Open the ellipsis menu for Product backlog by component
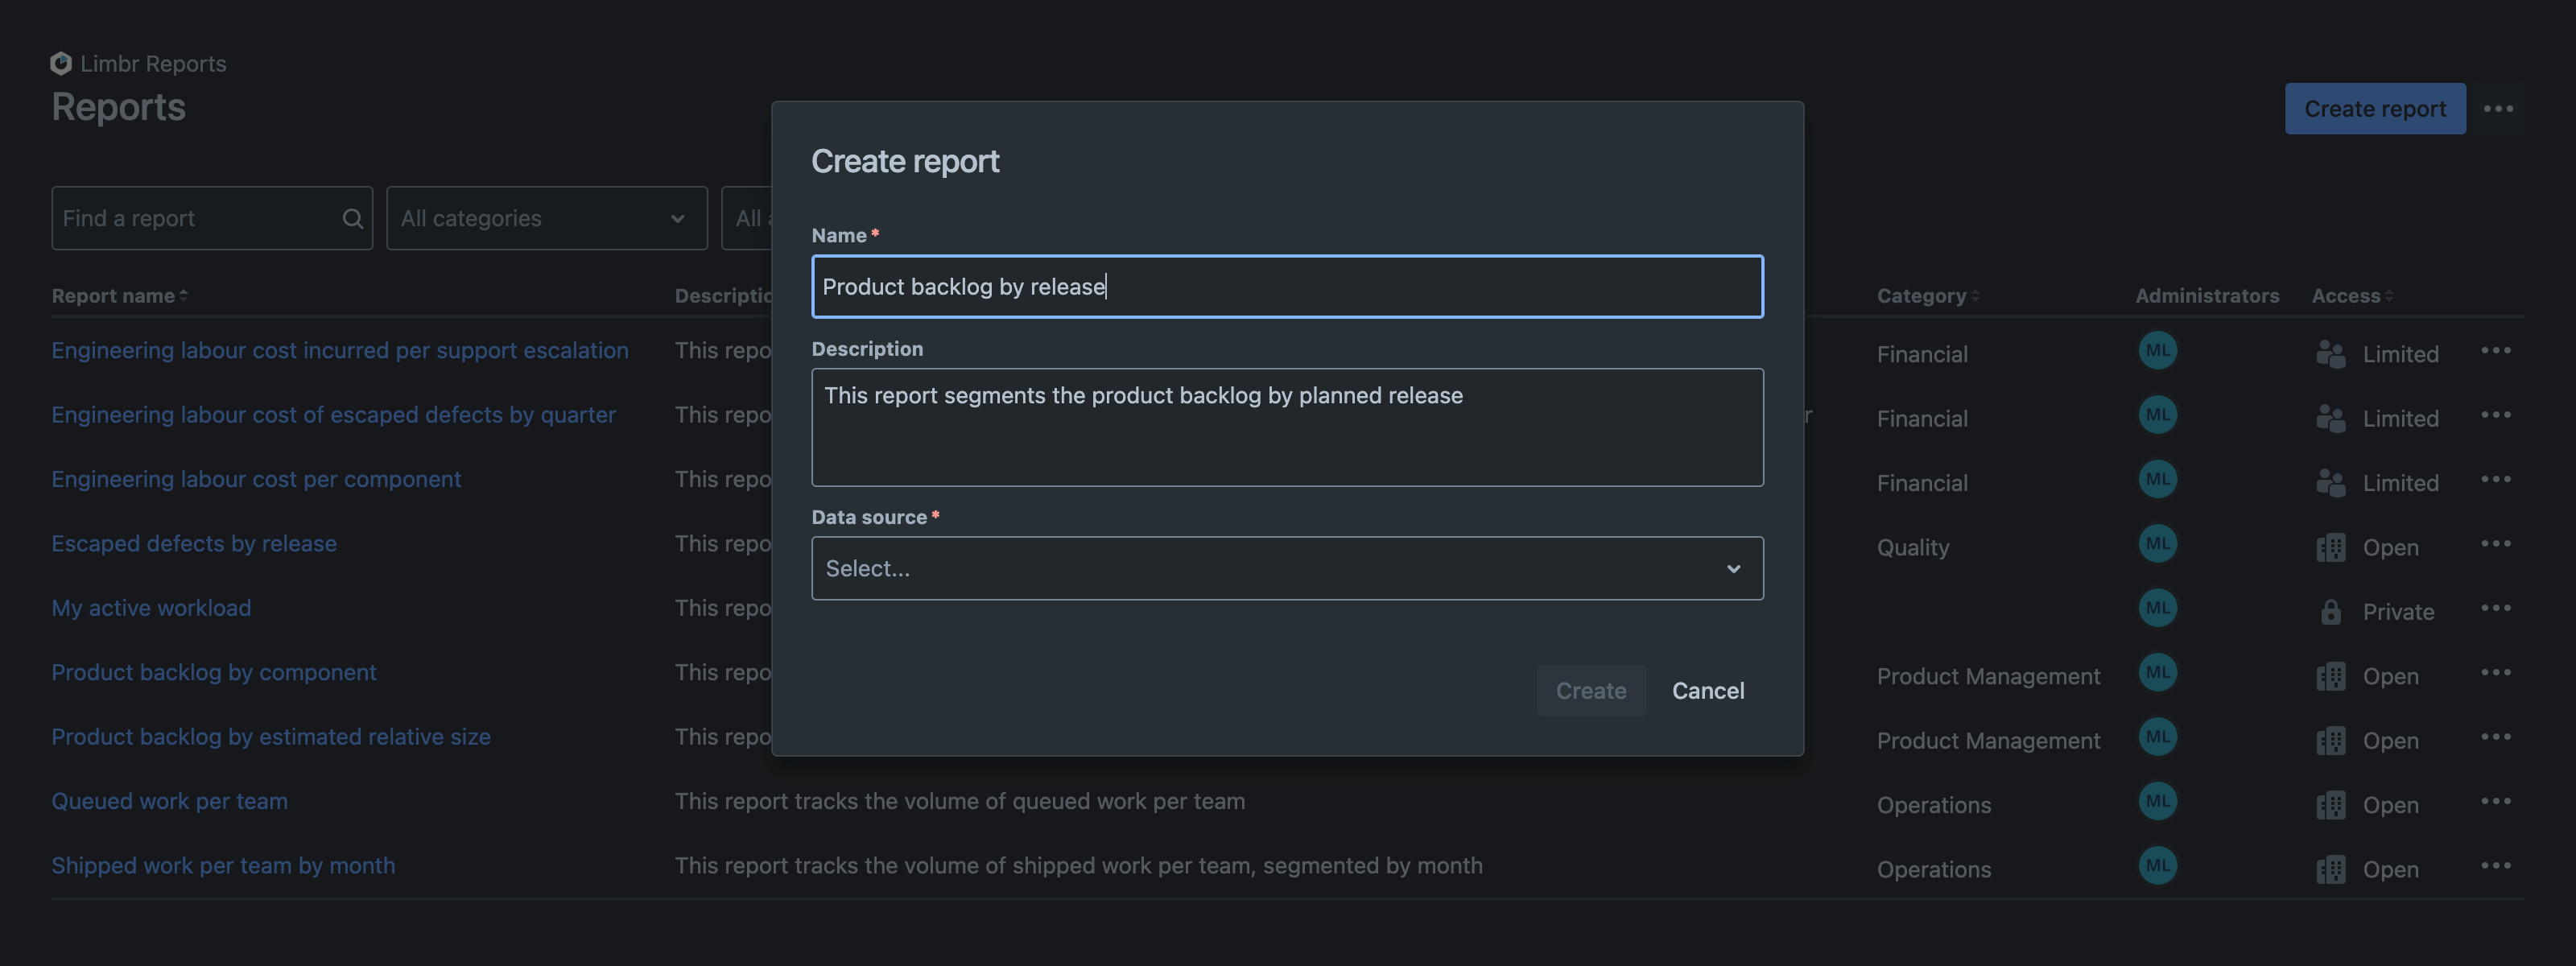The height and width of the screenshot is (966, 2576). pos(2497,672)
